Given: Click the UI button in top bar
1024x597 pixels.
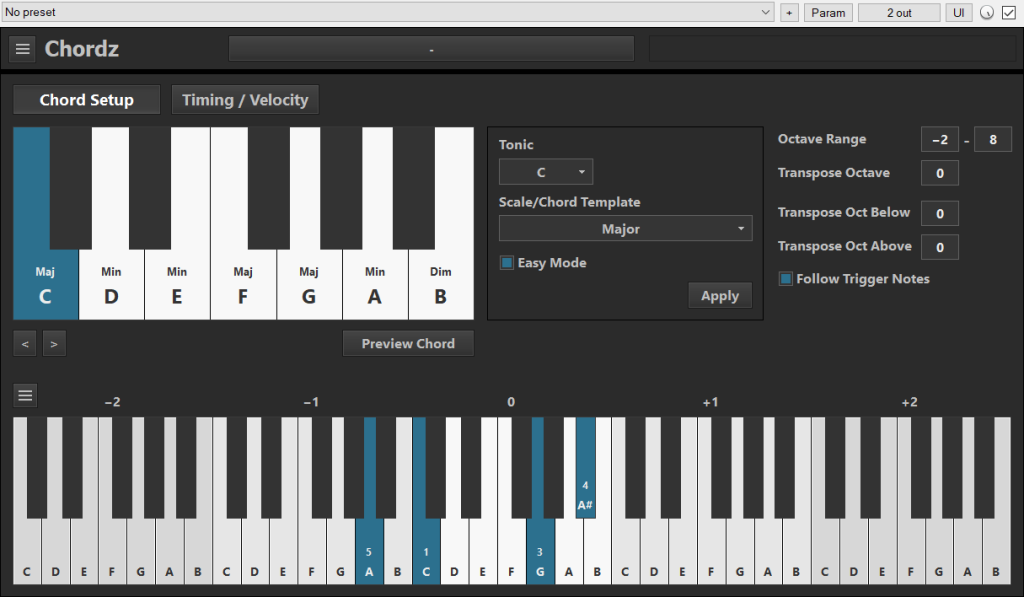Looking at the screenshot, I should point(959,12).
